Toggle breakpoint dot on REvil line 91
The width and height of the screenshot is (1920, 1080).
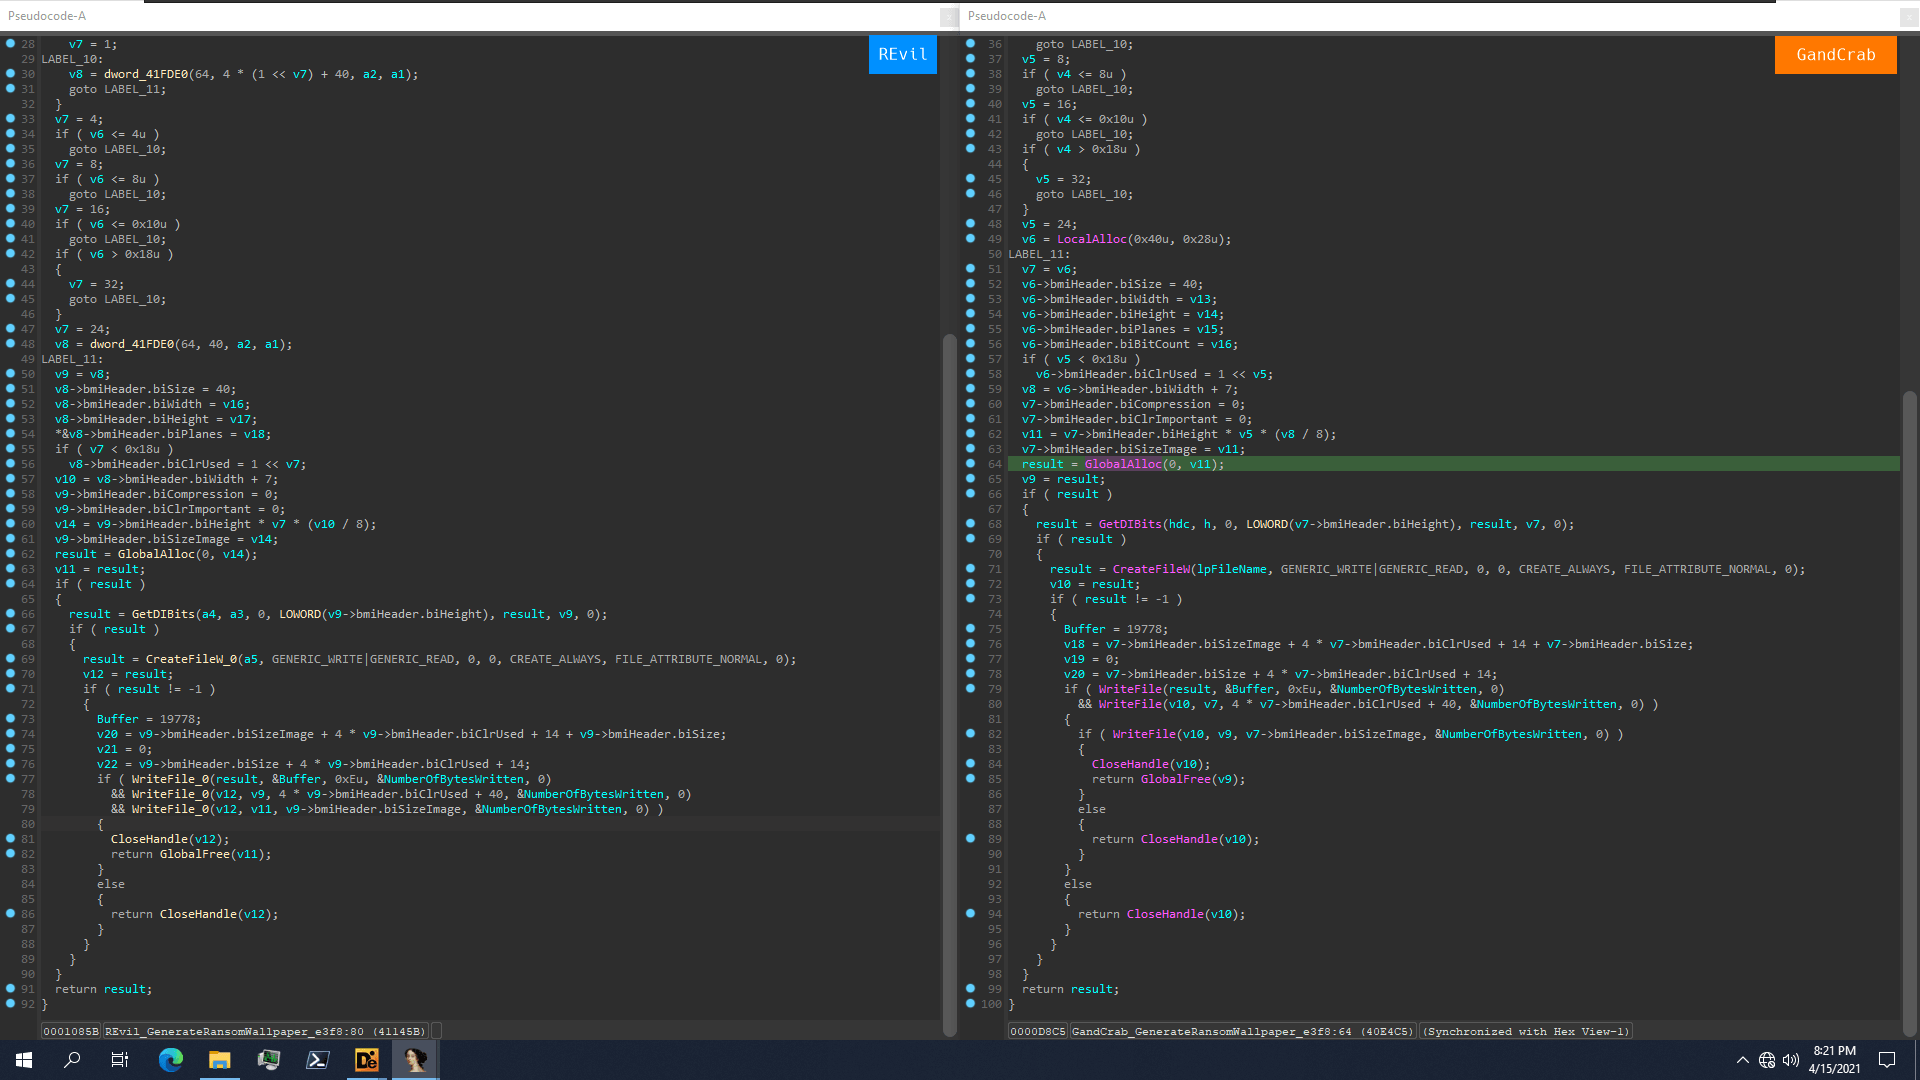click(x=10, y=989)
